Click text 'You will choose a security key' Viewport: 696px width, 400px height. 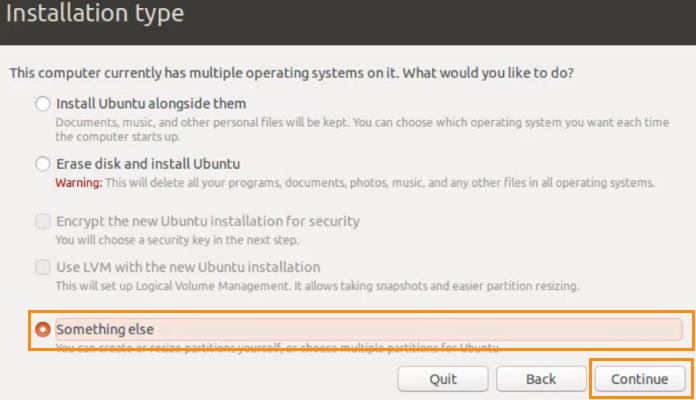pyautogui.click(x=177, y=240)
